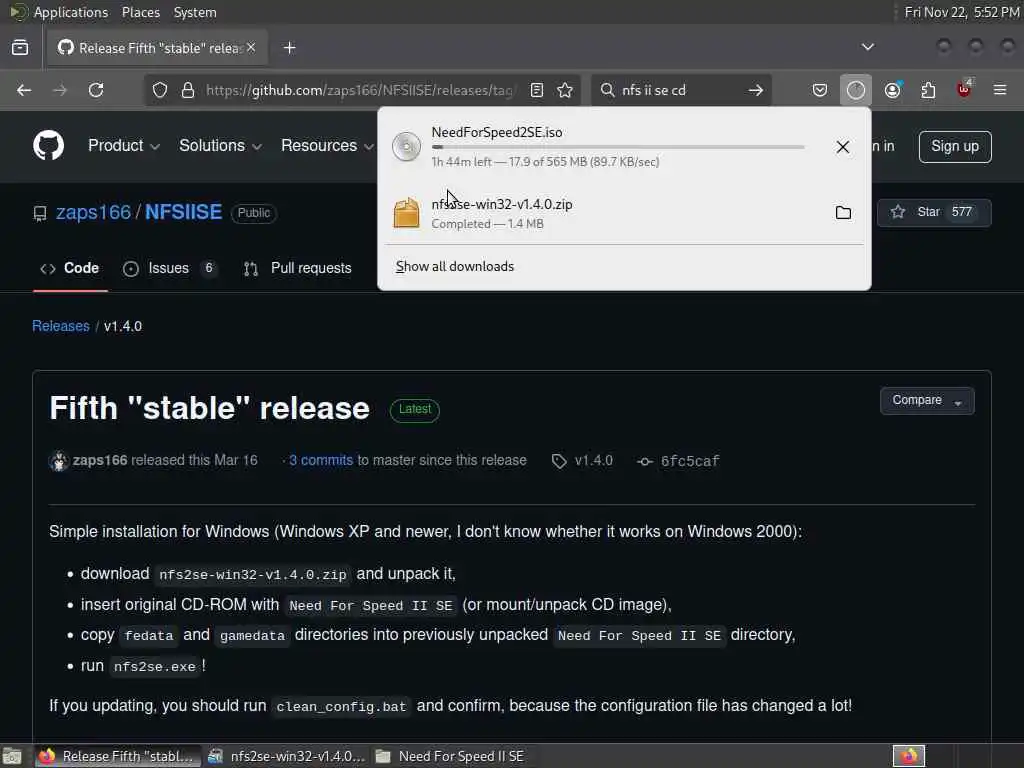The image size is (1024, 768).
Task: Switch to Need For Speed II SE window
Action: [x=451, y=756]
